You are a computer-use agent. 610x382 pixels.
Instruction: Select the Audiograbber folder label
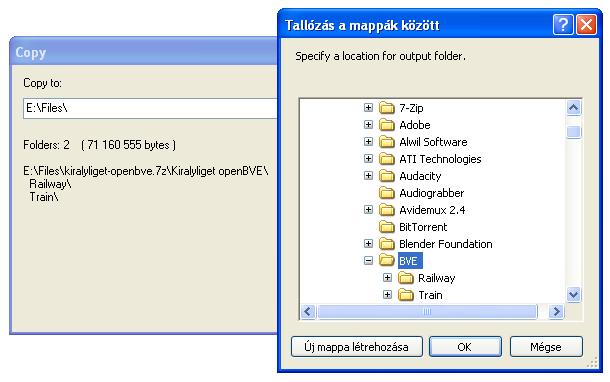(x=431, y=193)
